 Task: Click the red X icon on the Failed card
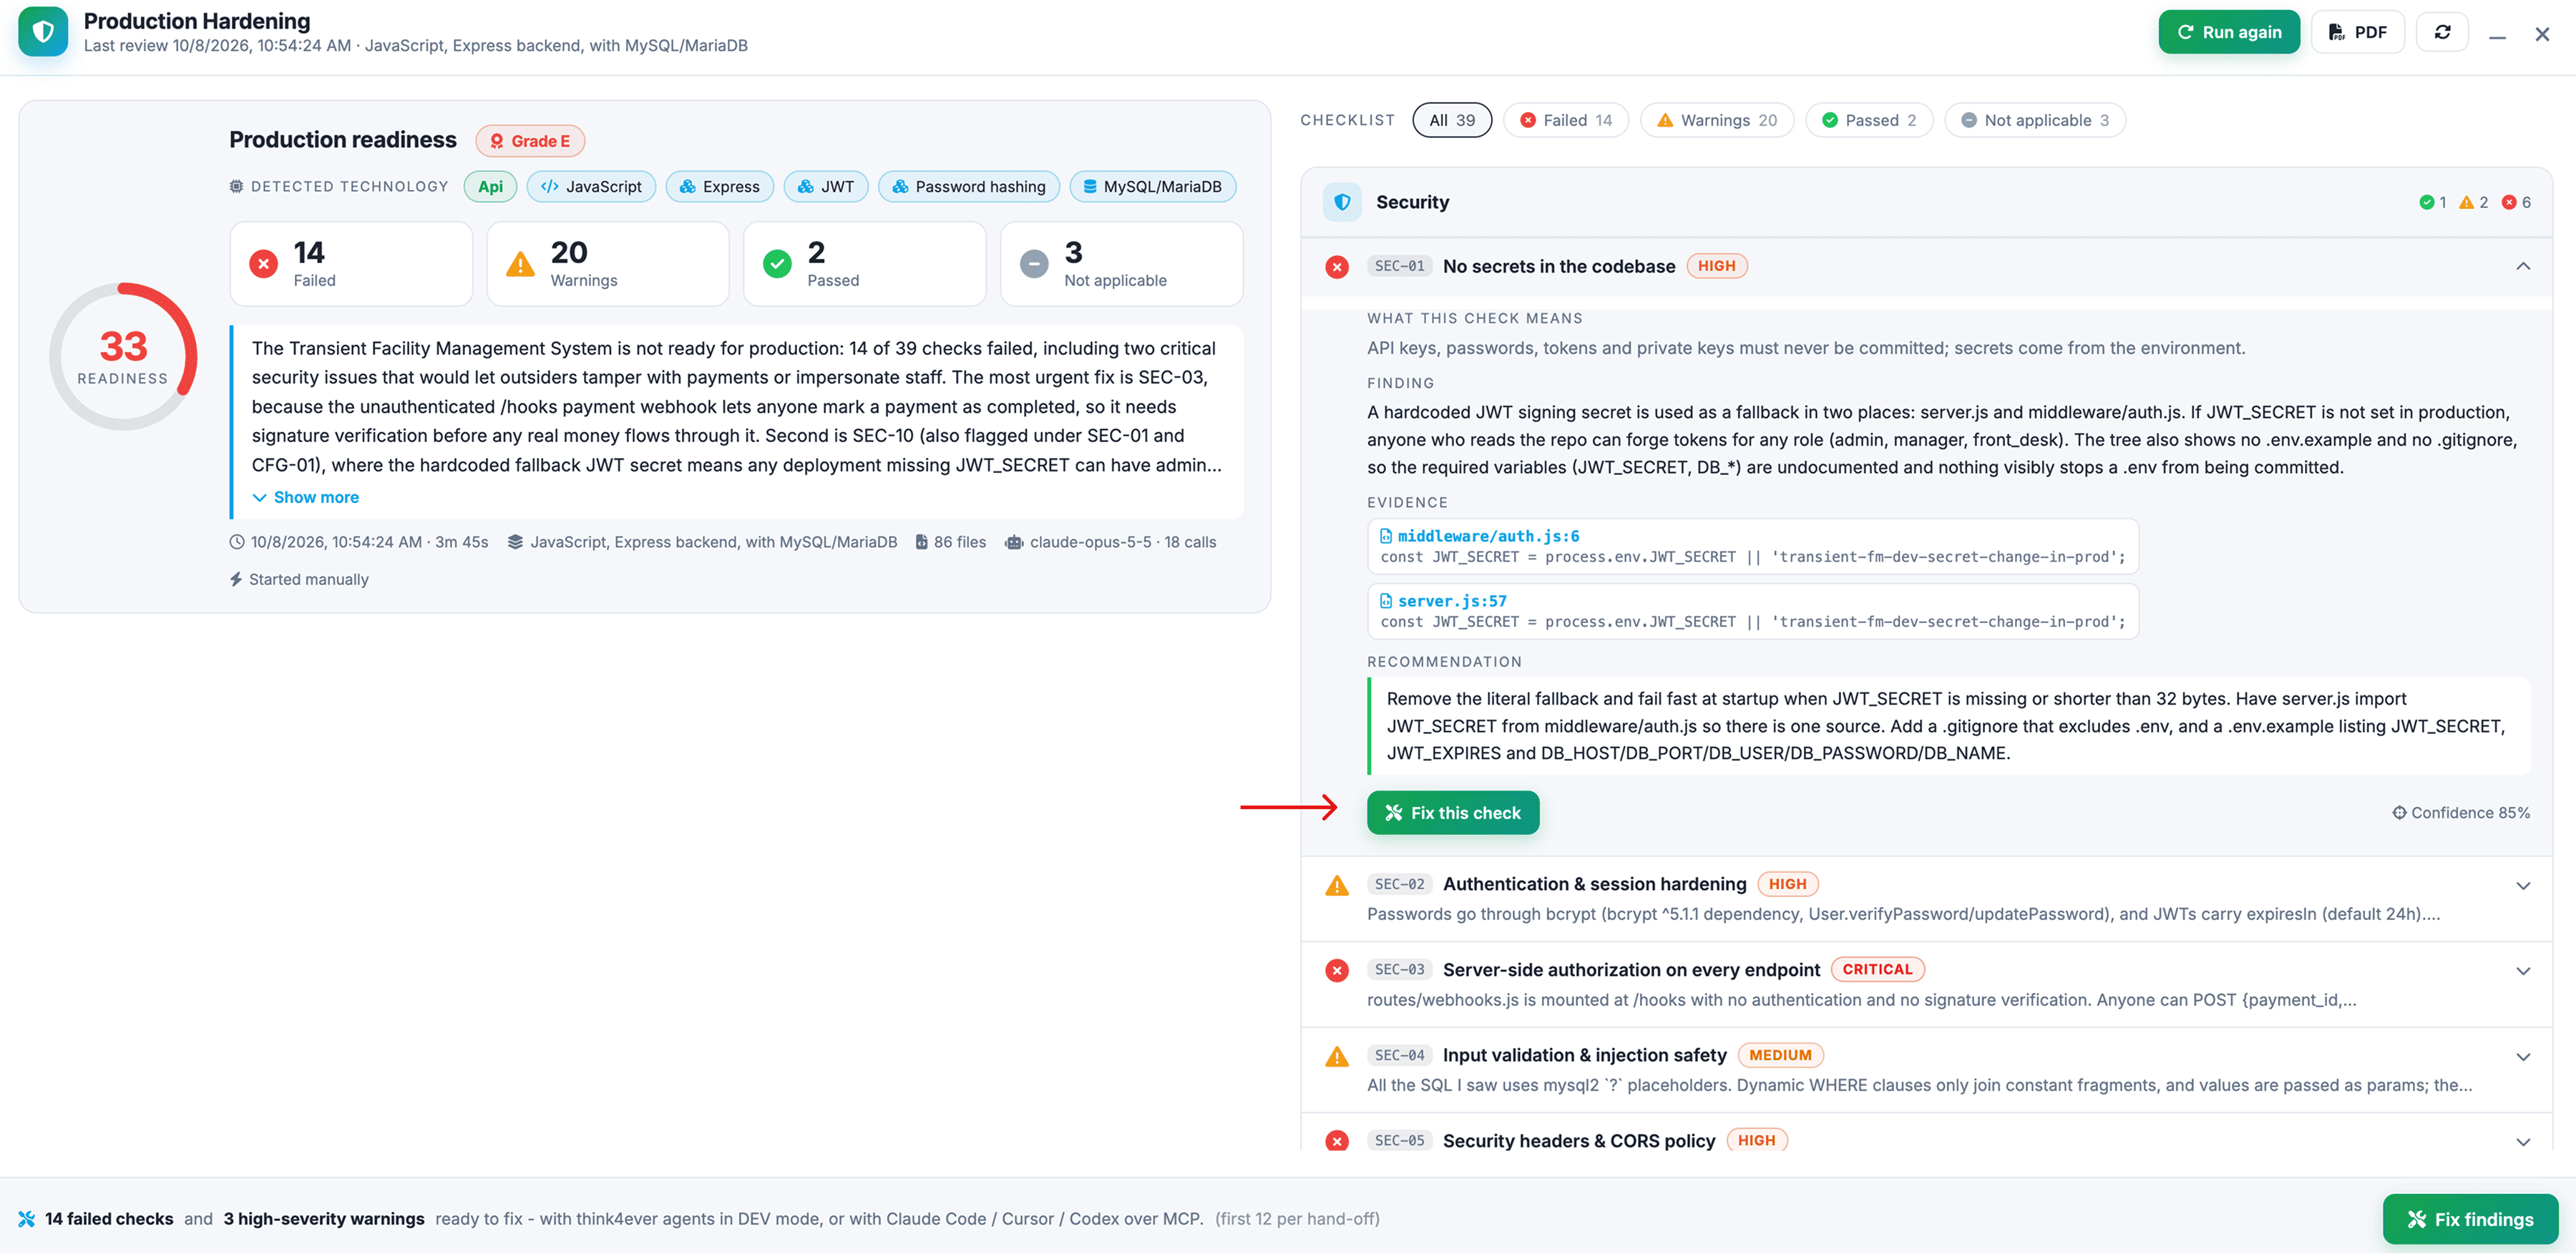[x=263, y=264]
